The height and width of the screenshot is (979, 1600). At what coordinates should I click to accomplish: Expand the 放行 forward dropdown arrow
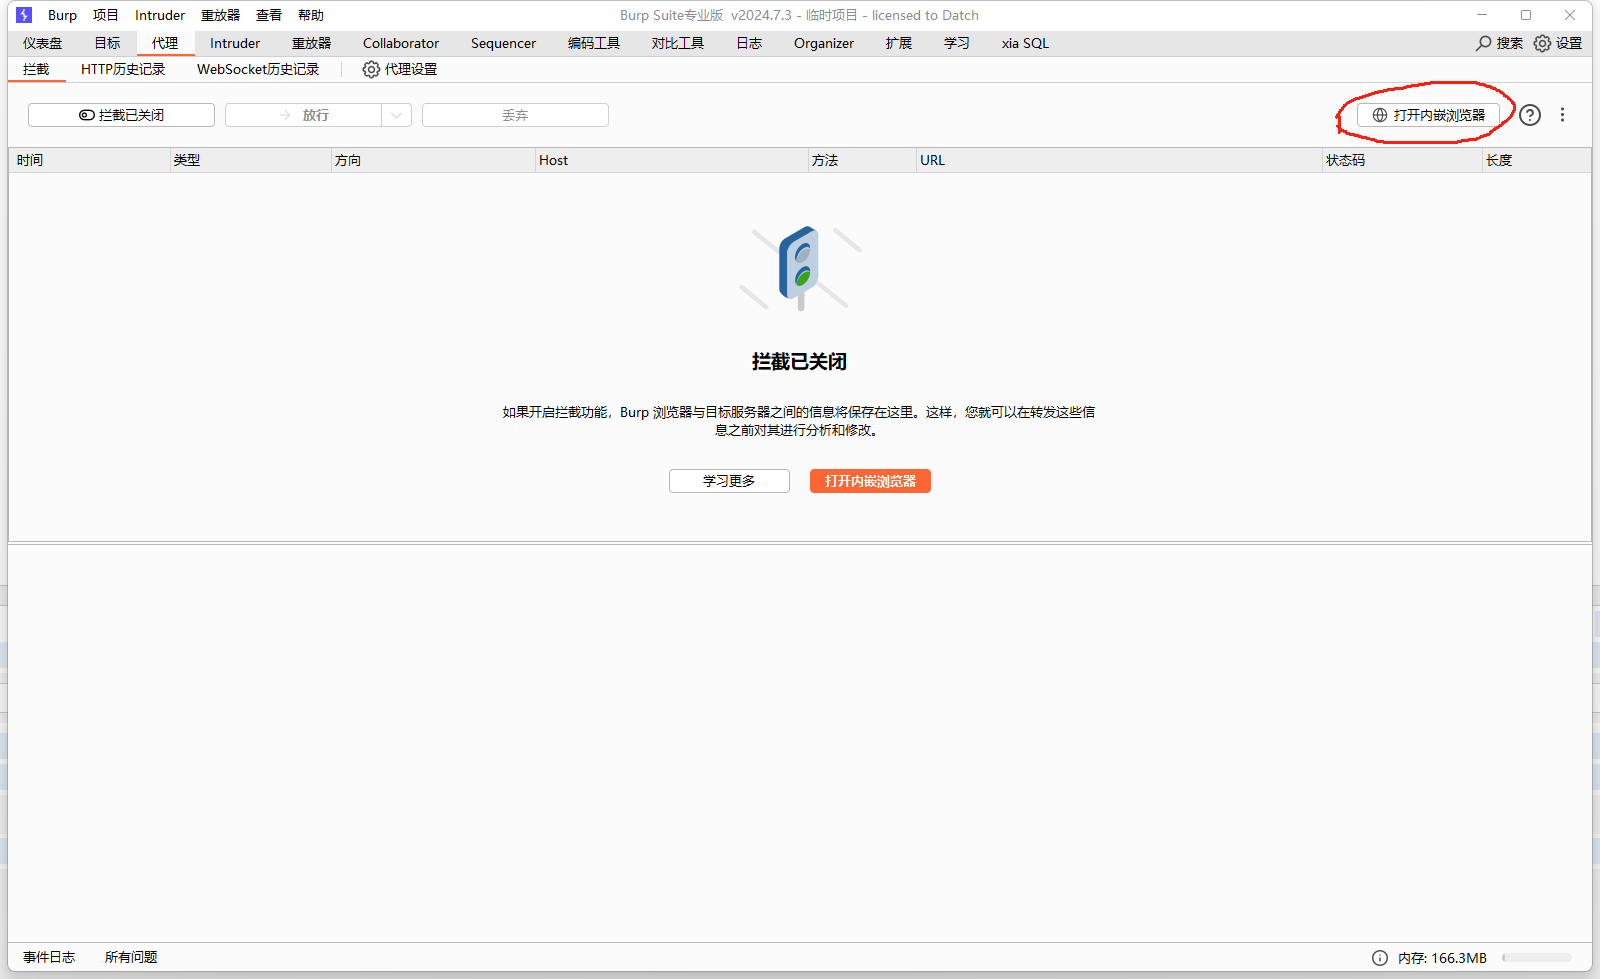pos(397,115)
